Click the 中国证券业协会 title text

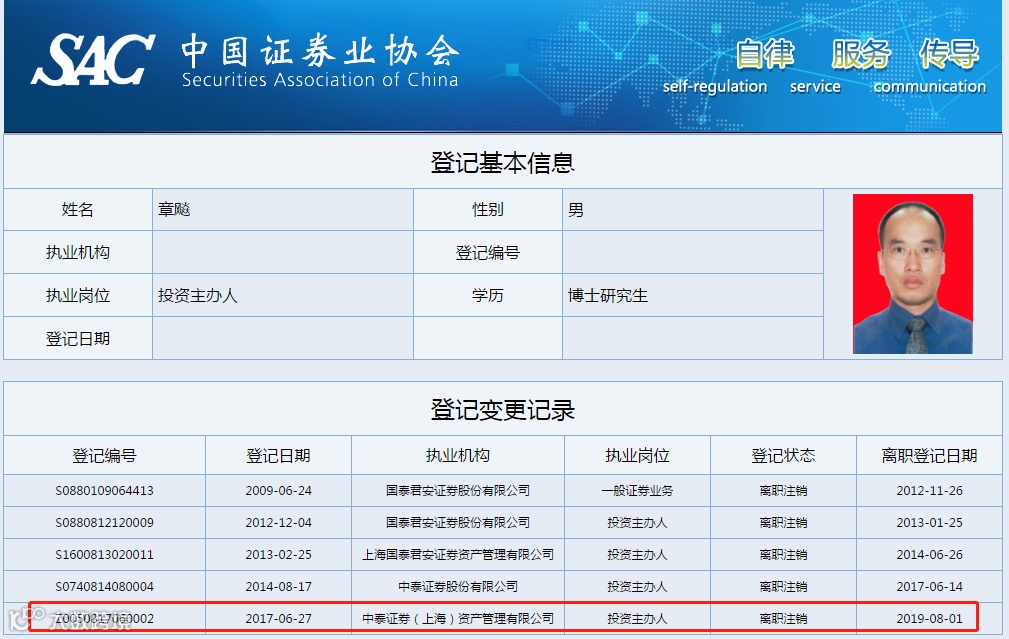(320, 51)
